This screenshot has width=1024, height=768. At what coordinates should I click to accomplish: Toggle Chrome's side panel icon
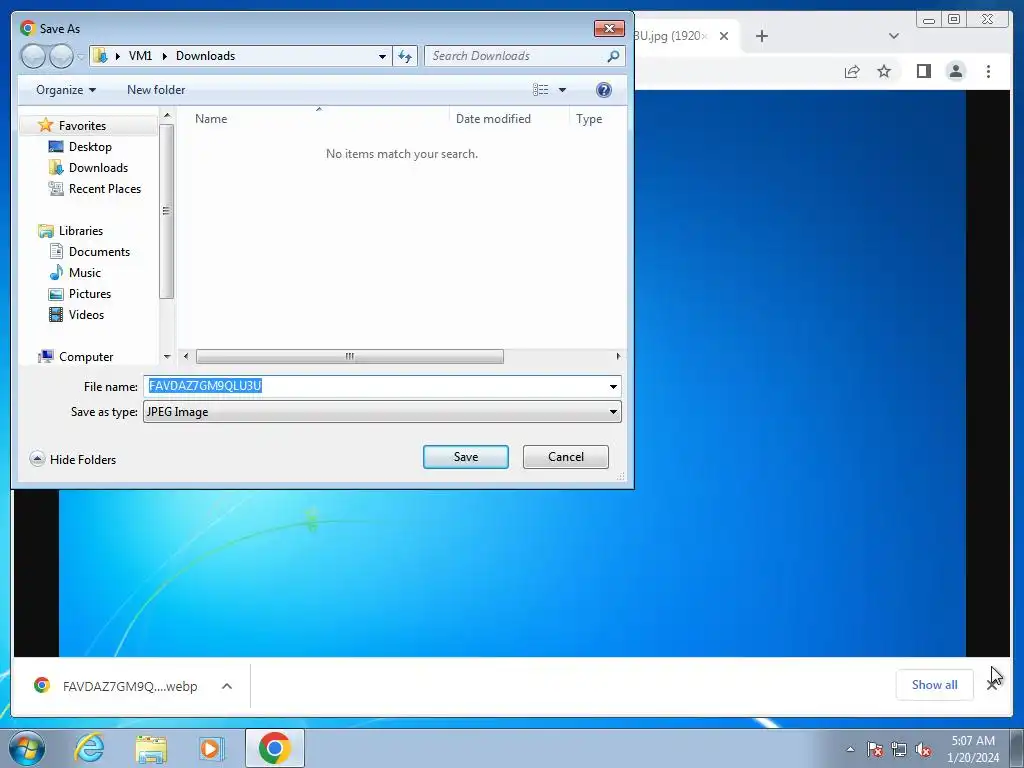point(923,71)
